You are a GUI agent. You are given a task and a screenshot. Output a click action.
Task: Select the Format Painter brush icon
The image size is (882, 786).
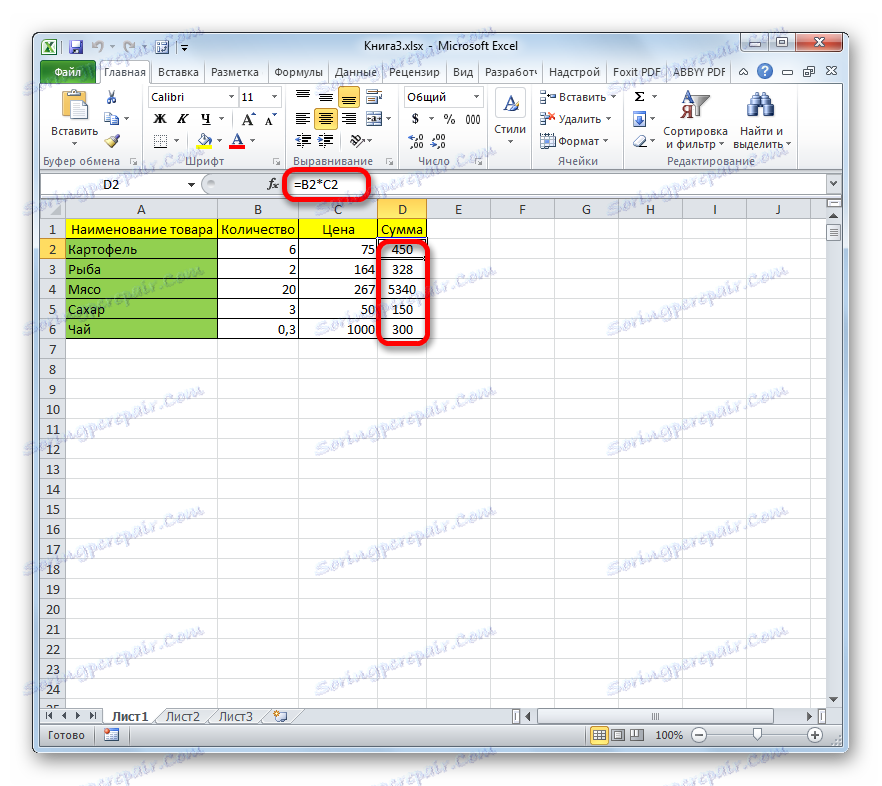[x=112, y=141]
